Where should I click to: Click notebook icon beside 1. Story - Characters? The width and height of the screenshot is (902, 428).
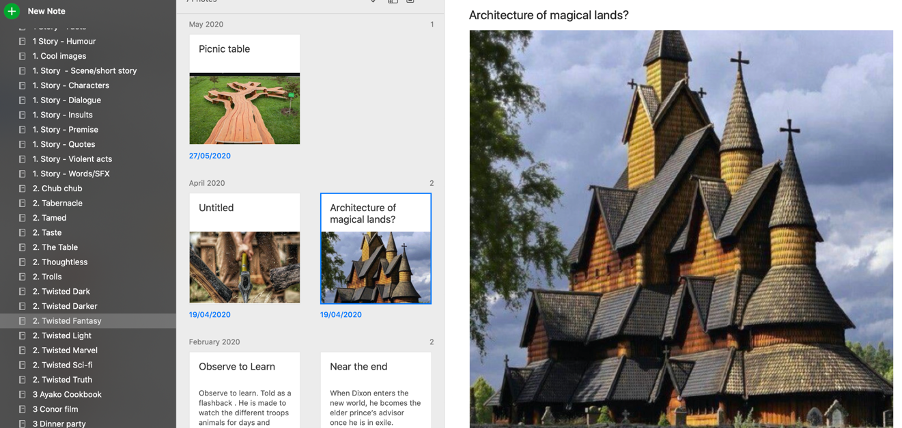[x=22, y=86]
